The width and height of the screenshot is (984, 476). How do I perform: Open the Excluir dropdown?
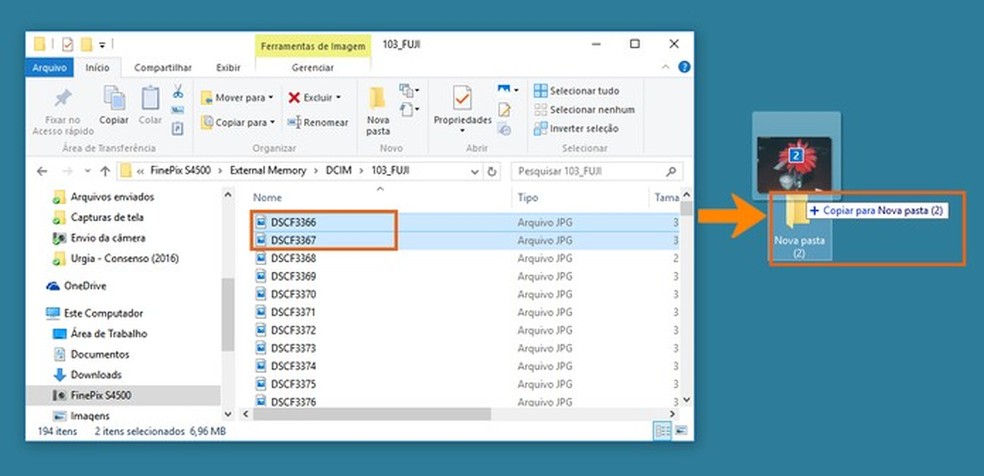click(x=314, y=98)
